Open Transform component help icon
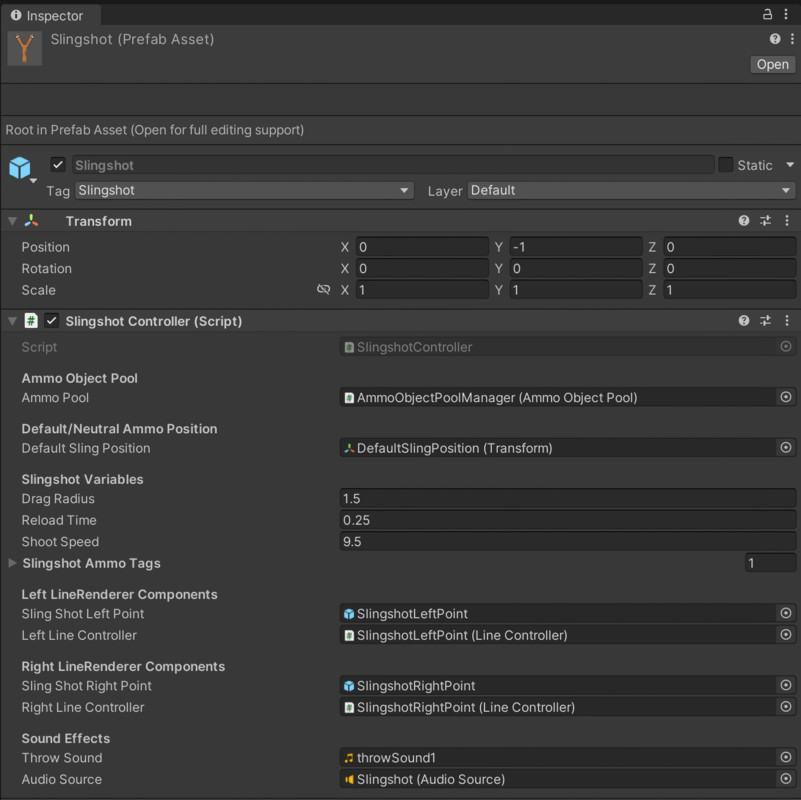 [x=744, y=221]
